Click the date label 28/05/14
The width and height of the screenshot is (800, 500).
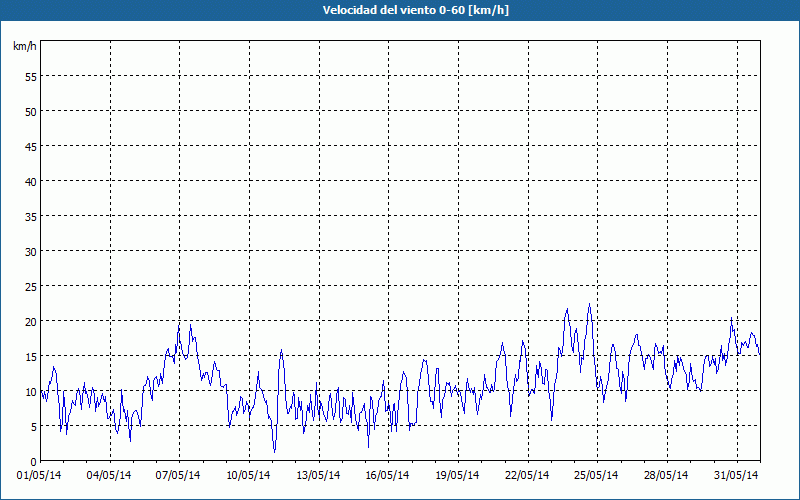[x=666, y=475]
